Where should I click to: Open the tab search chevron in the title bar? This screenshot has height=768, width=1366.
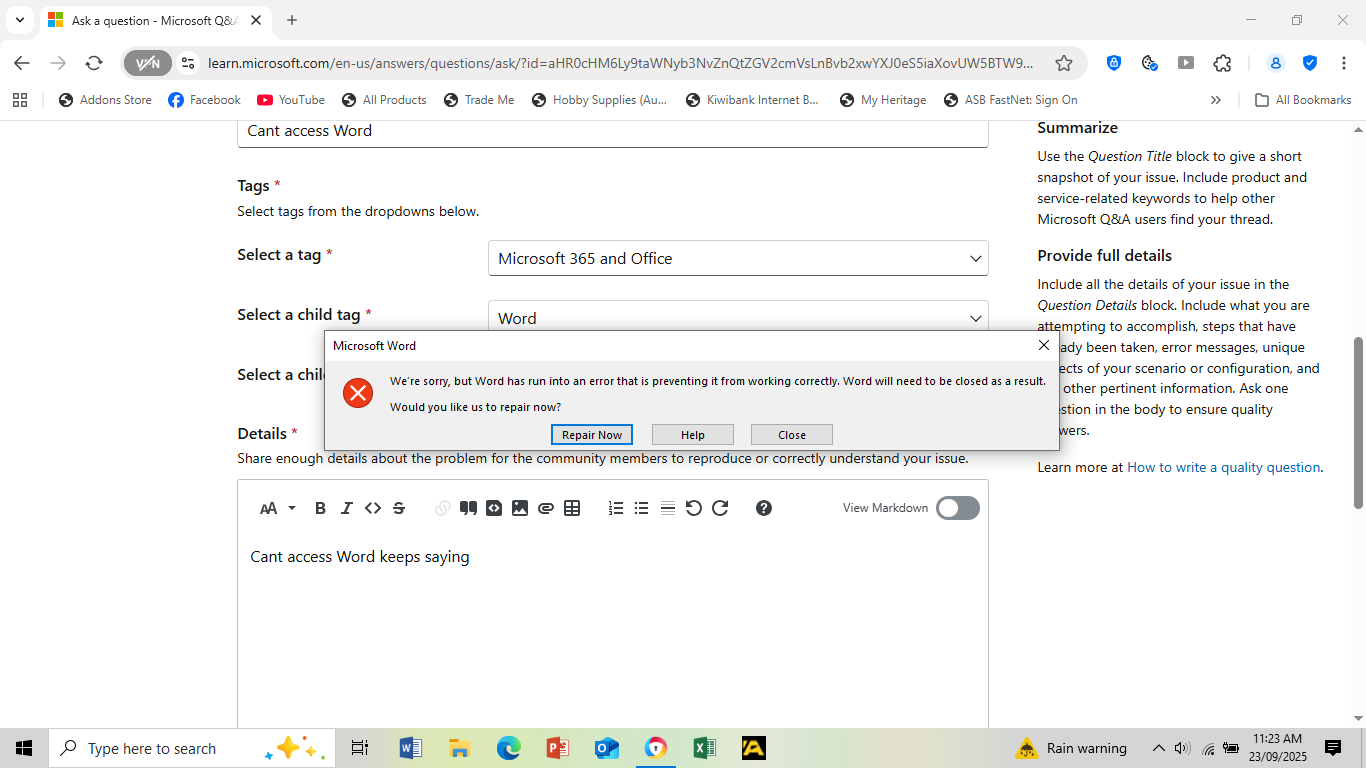pos(20,20)
